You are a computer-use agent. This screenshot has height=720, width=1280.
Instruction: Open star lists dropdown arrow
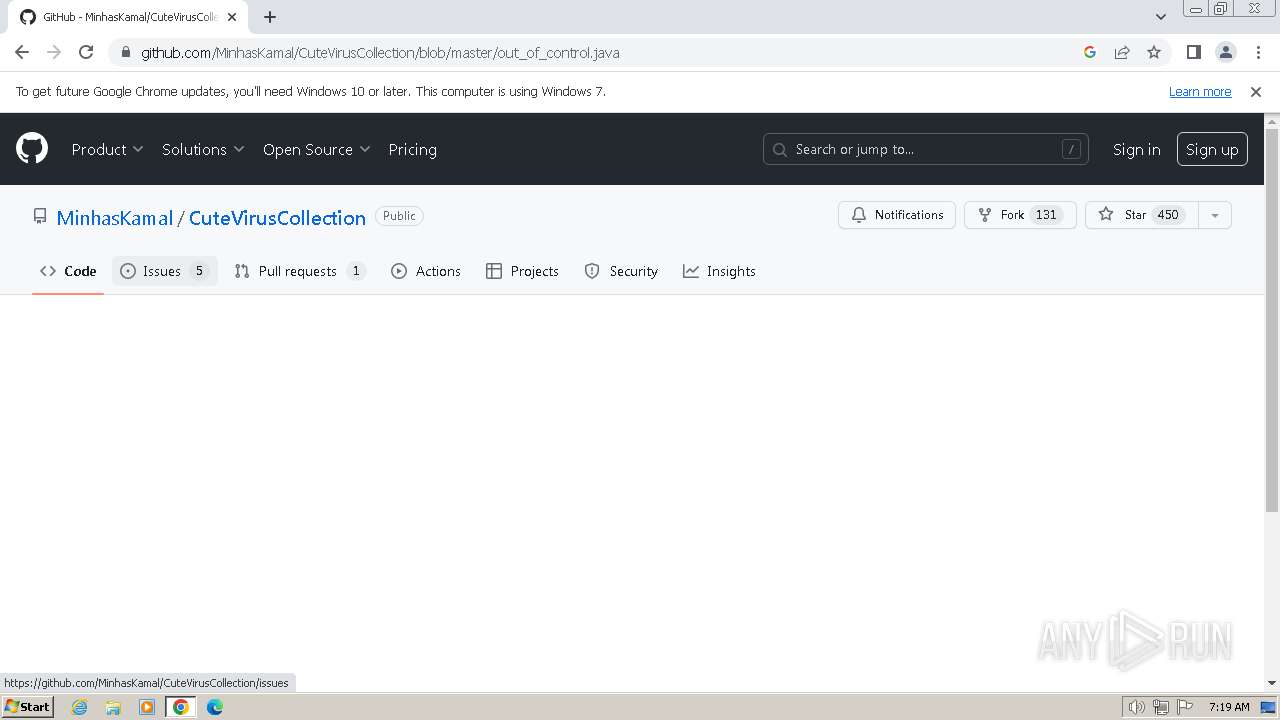coord(1215,215)
